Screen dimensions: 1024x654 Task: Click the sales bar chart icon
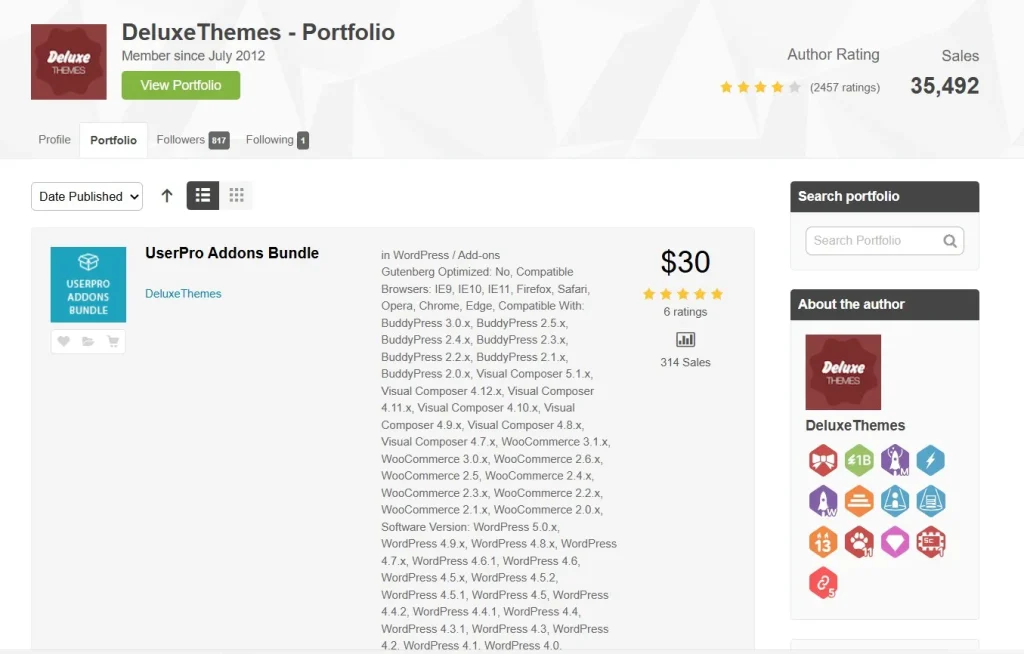pyautogui.click(x=685, y=340)
